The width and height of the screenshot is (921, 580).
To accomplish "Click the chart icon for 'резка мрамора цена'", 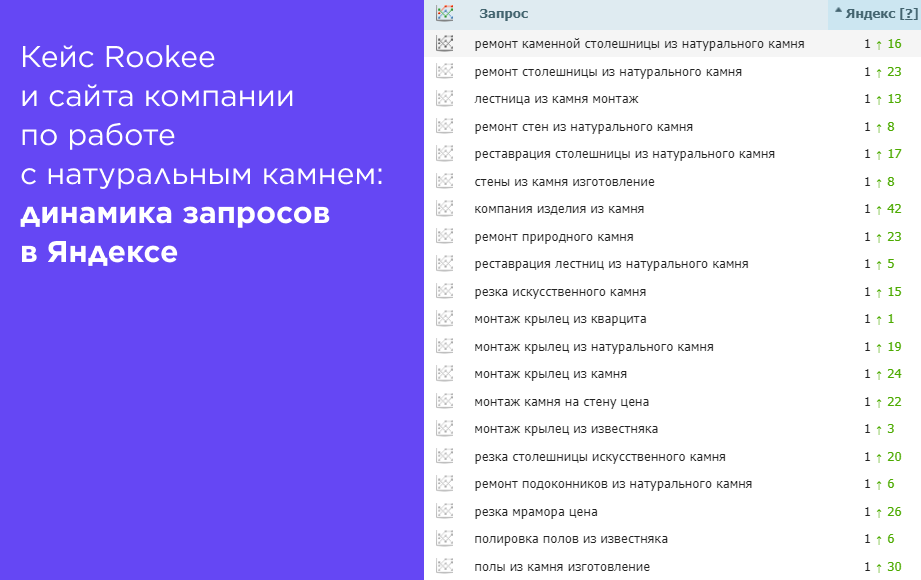I will (446, 510).
